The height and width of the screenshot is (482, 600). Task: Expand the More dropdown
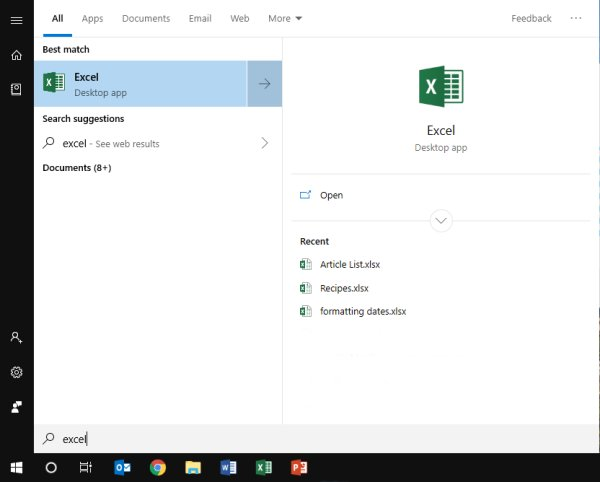point(285,18)
